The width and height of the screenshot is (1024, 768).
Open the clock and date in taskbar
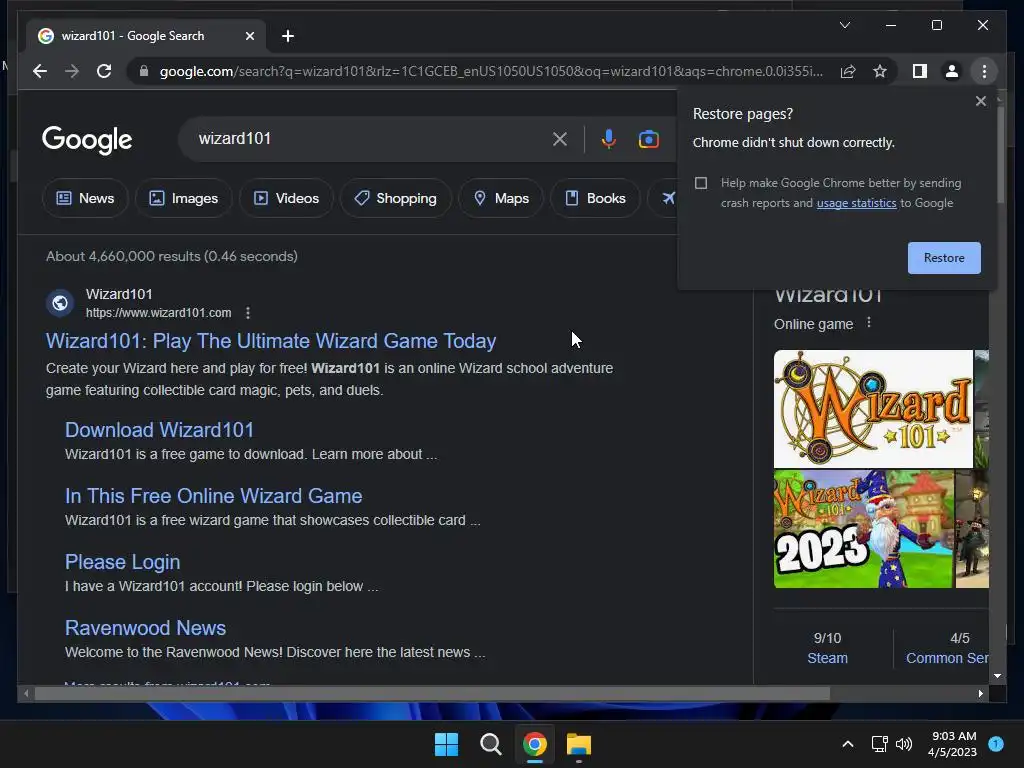[x=953, y=744]
